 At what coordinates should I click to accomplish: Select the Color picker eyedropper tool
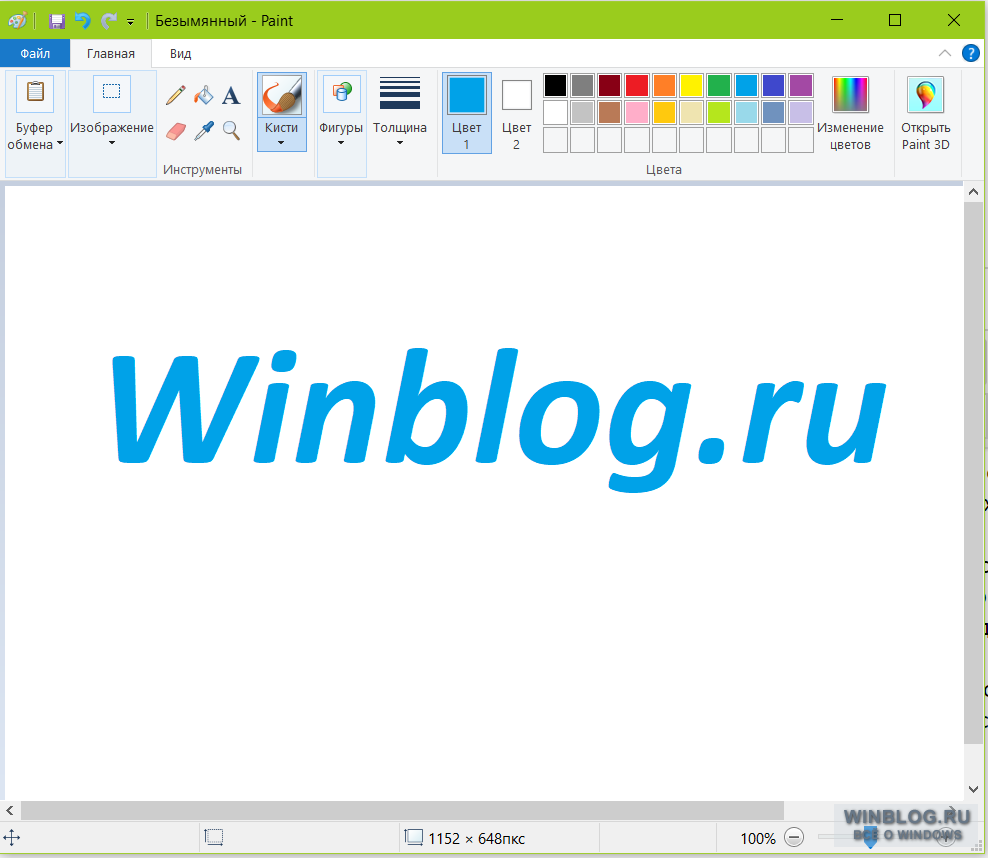pos(204,131)
